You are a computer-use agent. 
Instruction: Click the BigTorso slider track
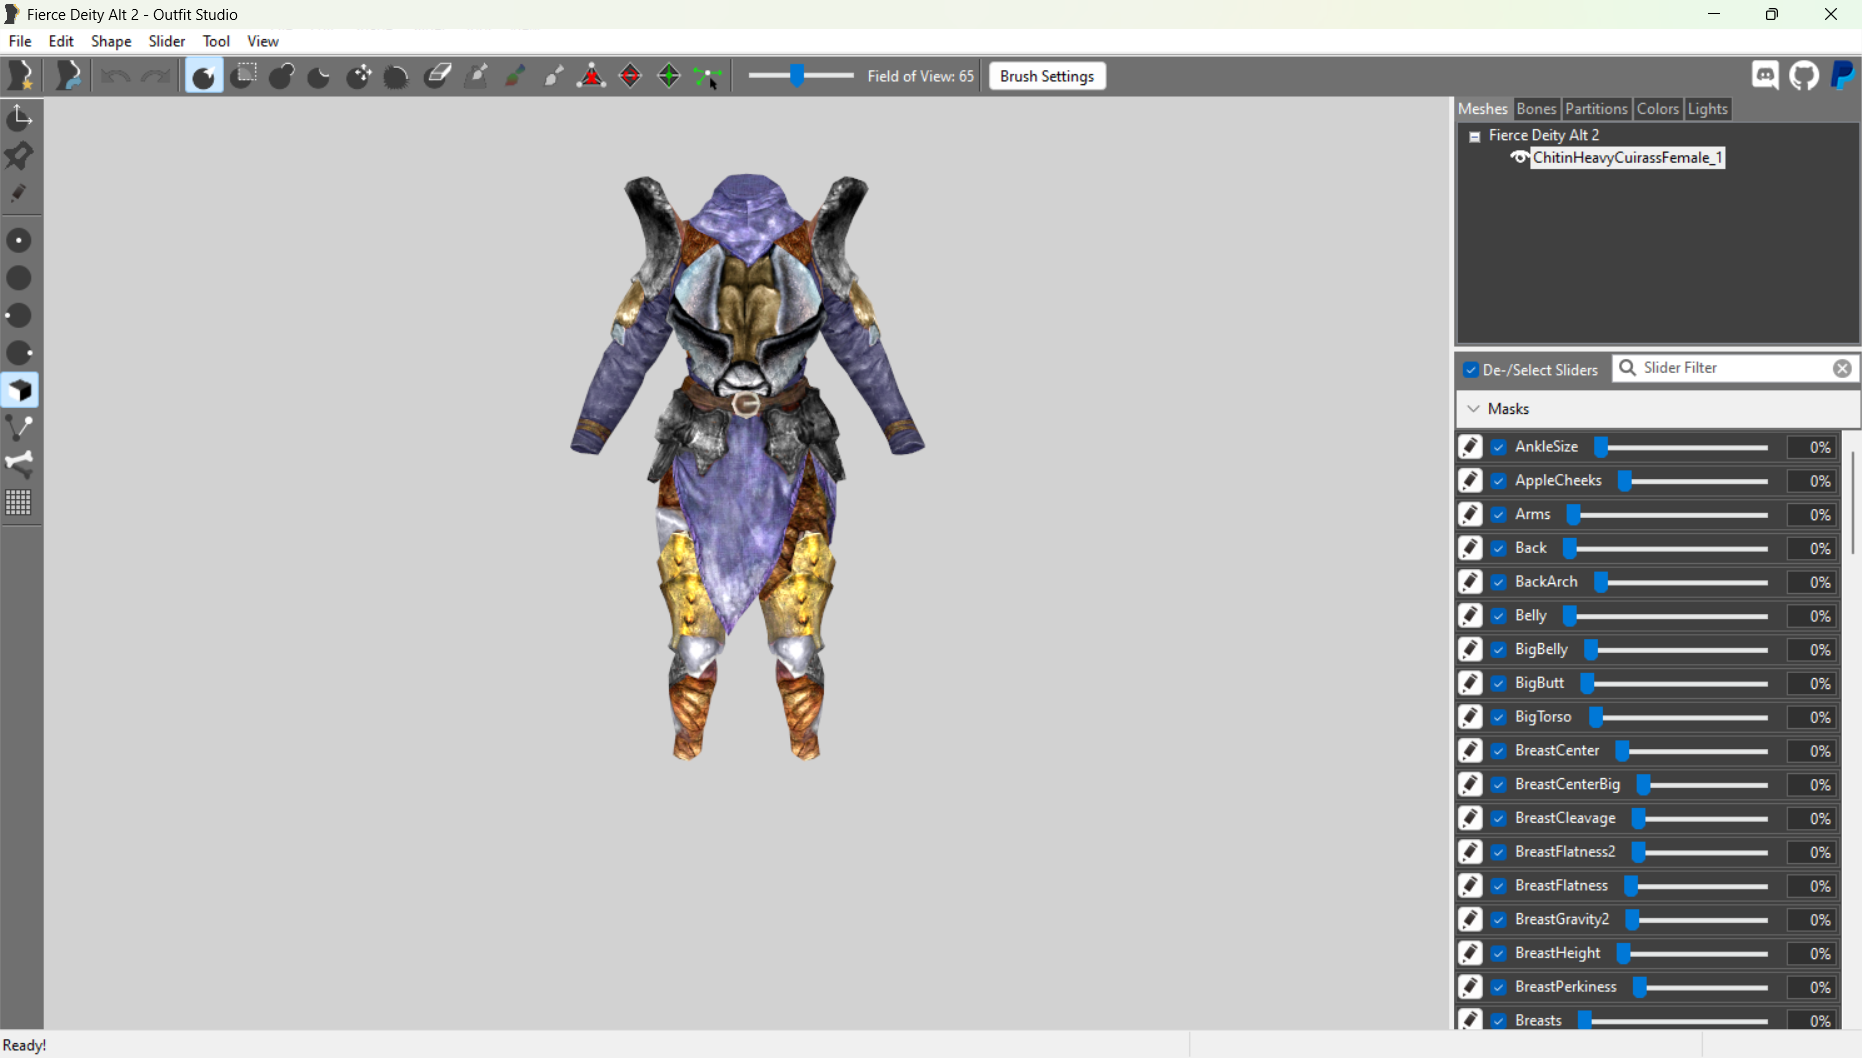pyautogui.click(x=1679, y=717)
